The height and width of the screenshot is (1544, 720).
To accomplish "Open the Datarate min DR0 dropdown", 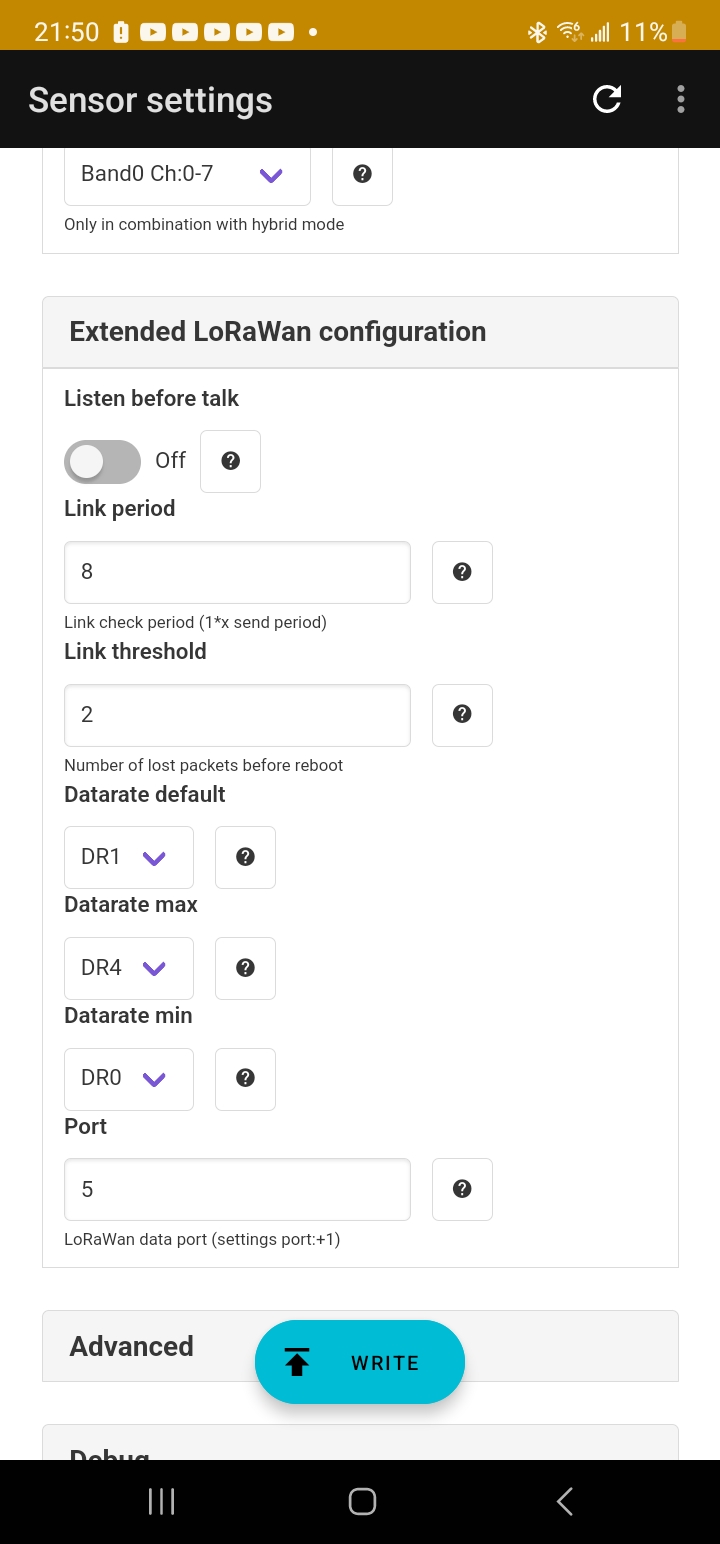I will point(129,1078).
